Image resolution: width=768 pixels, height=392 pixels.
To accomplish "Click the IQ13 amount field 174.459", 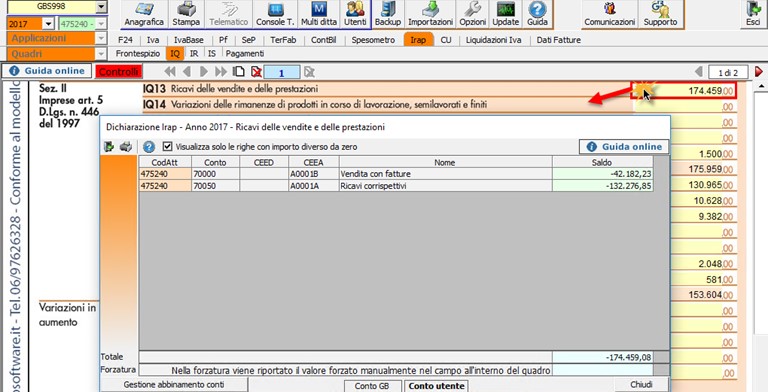I will 684,91.
